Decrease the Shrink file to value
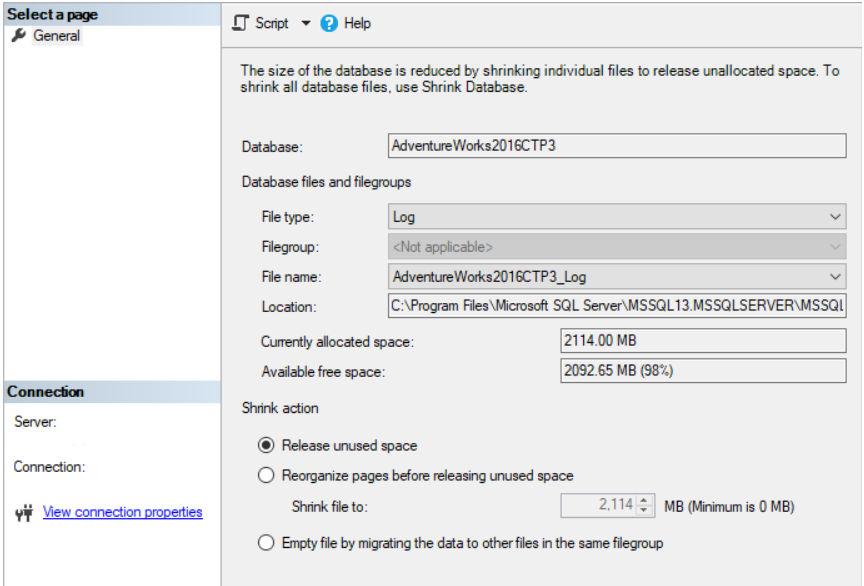This screenshot has height=586, width=864. point(645,511)
